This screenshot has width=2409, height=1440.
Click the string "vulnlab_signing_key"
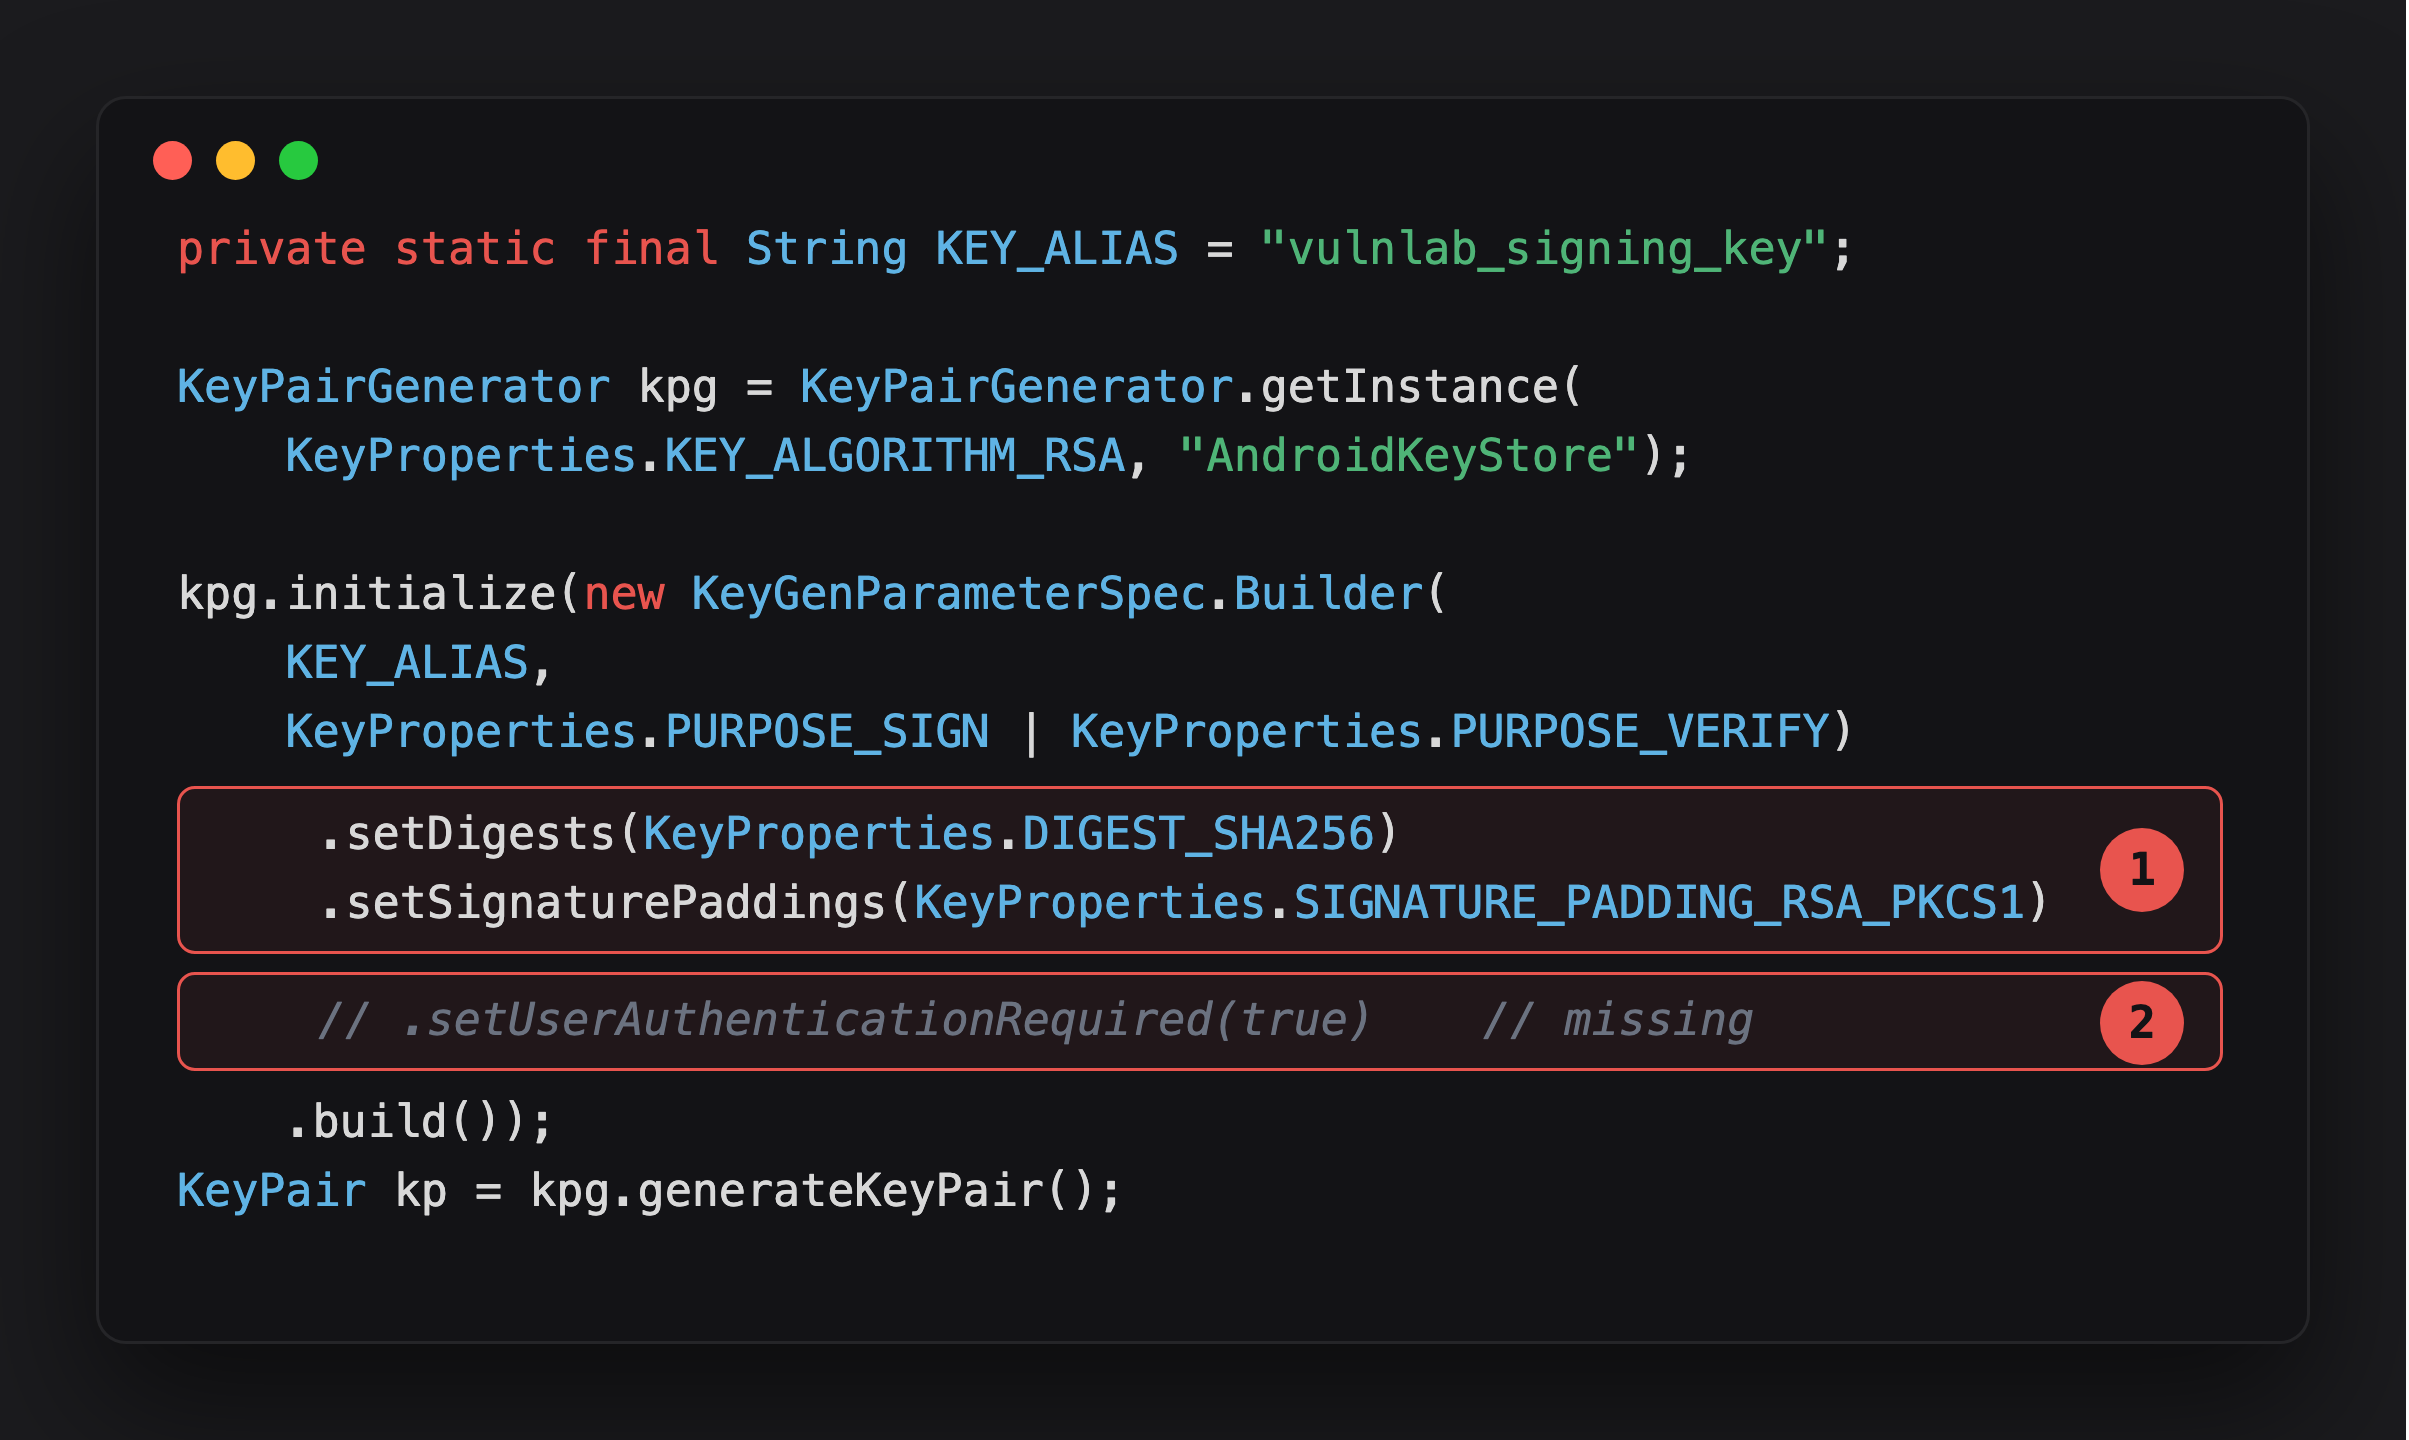[x=1543, y=249]
